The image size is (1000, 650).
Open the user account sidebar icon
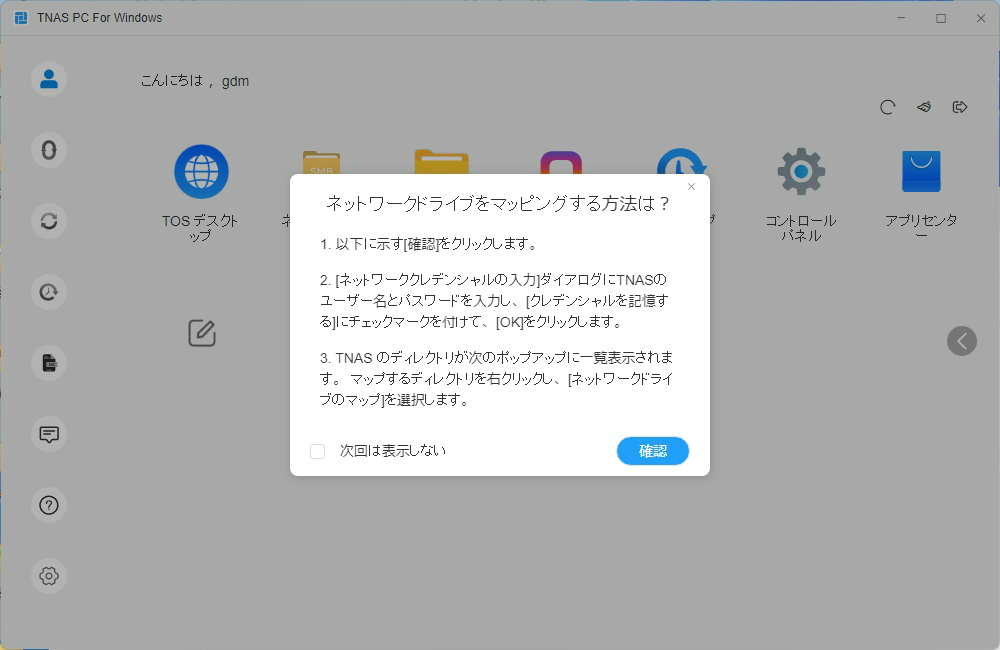click(49, 79)
